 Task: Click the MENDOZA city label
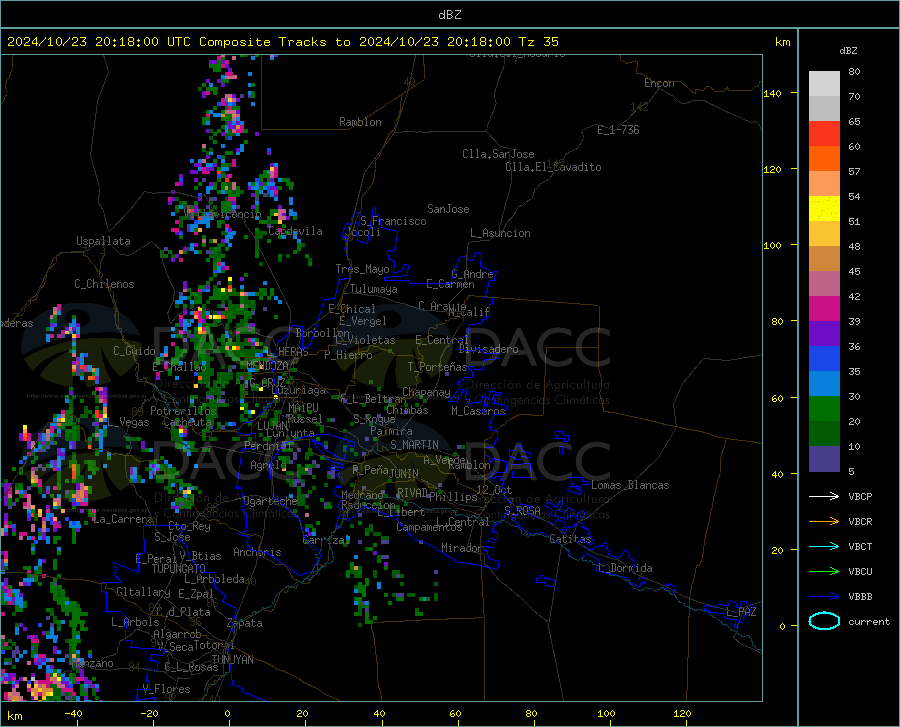(x=267, y=366)
